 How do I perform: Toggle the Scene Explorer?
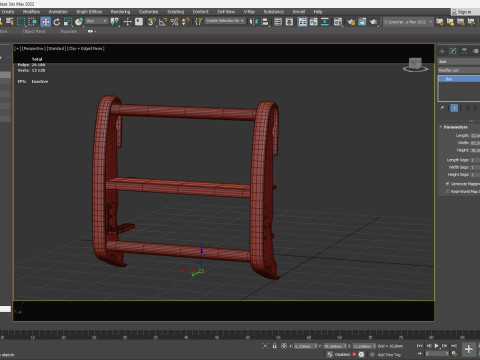point(278,22)
